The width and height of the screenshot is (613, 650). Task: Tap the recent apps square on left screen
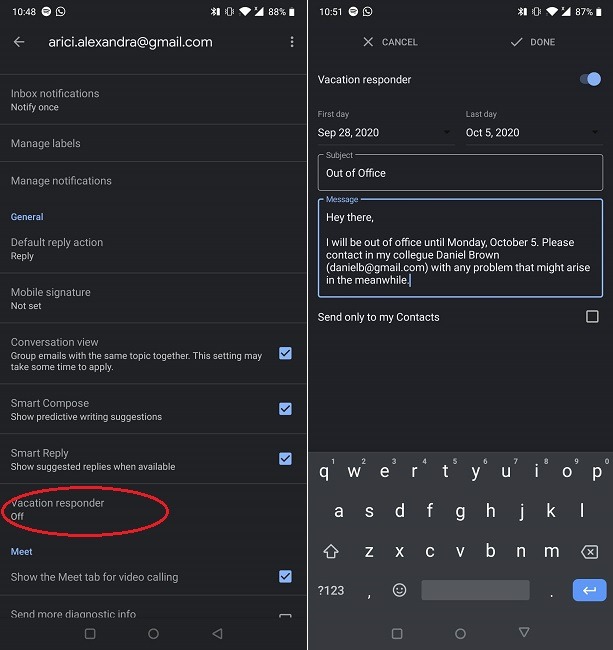[x=90, y=633]
